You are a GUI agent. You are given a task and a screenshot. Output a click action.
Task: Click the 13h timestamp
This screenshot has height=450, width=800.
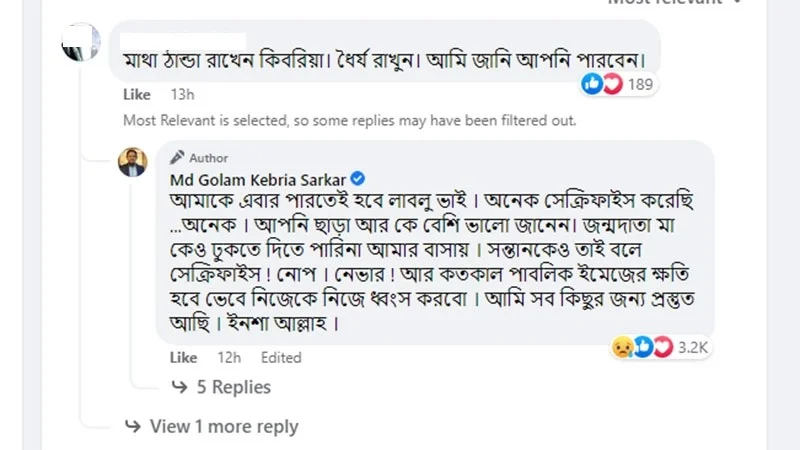tap(182, 95)
